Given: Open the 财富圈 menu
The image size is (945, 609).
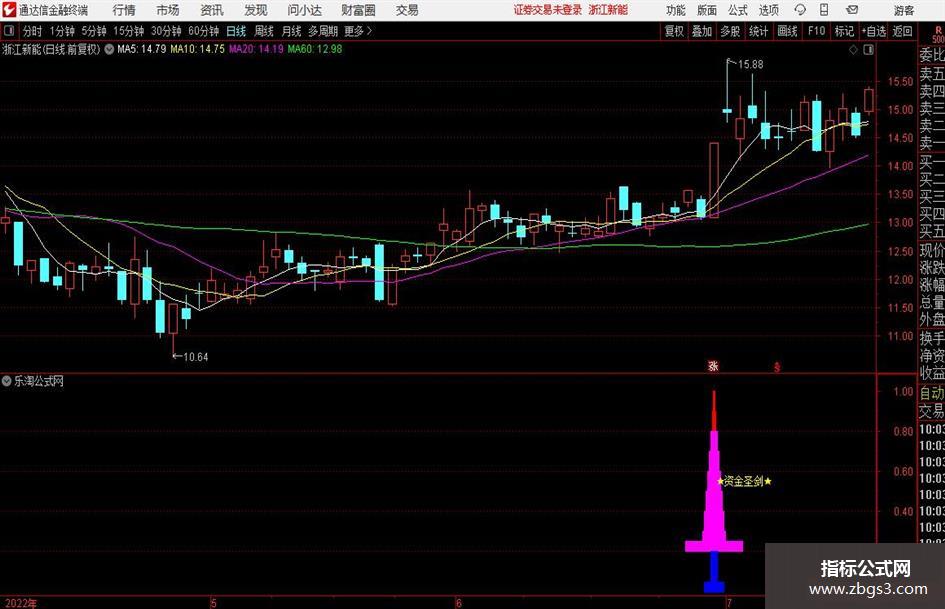Looking at the screenshot, I should [358, 10].
